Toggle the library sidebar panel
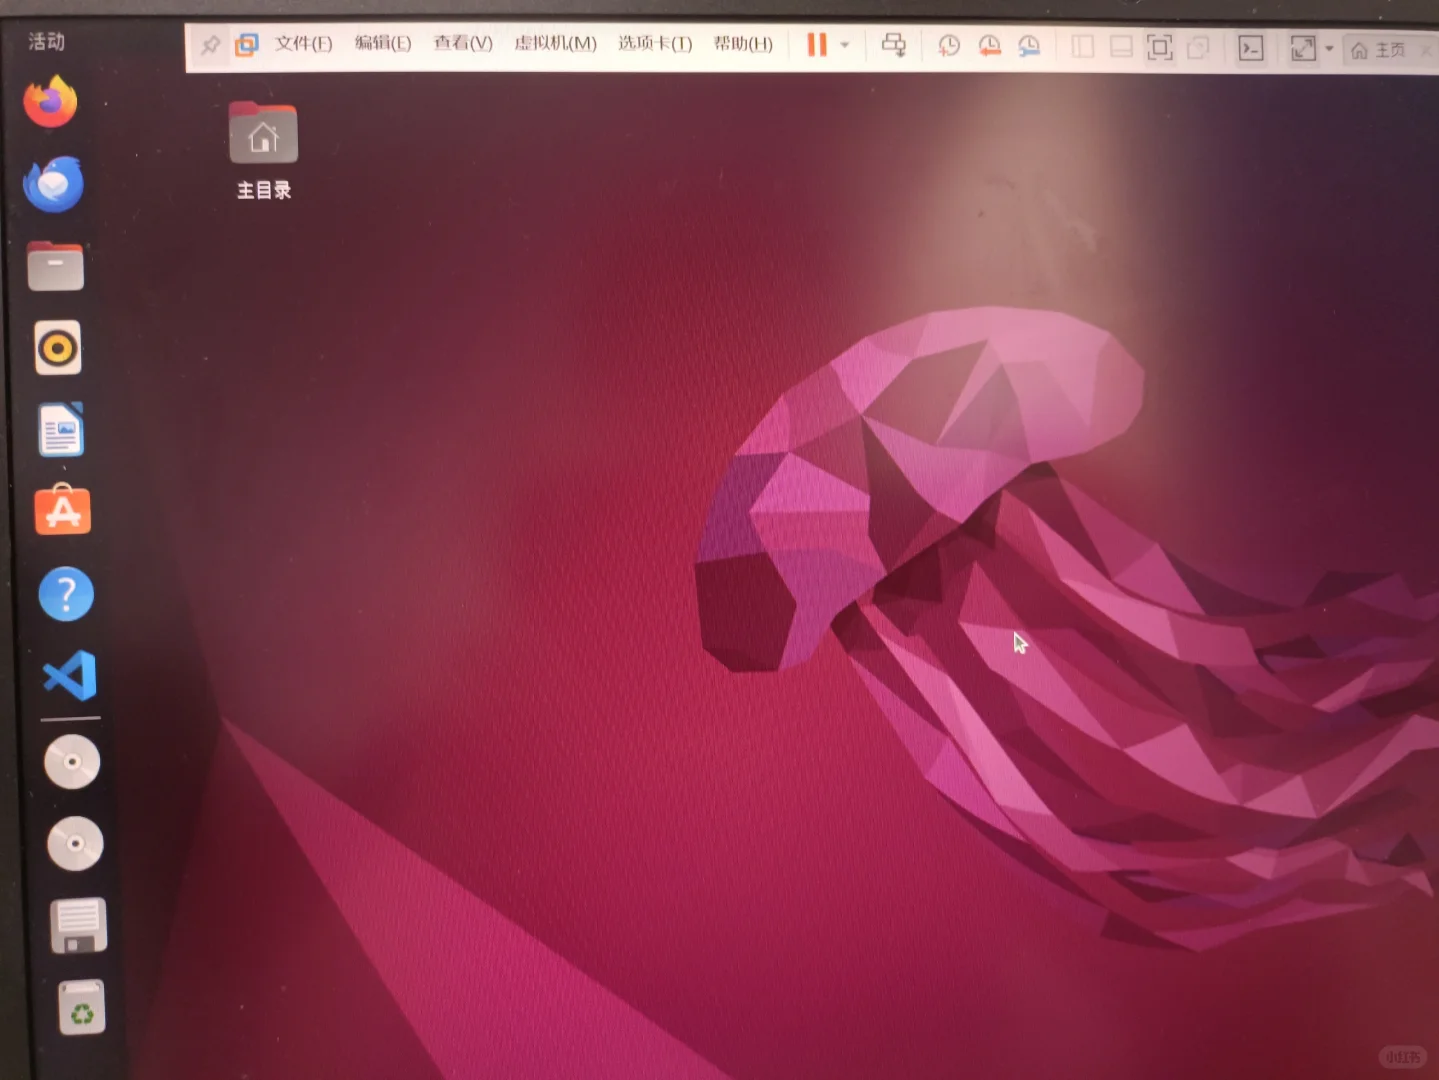Screen dimensions: 1439x1080 point(1081,46)
